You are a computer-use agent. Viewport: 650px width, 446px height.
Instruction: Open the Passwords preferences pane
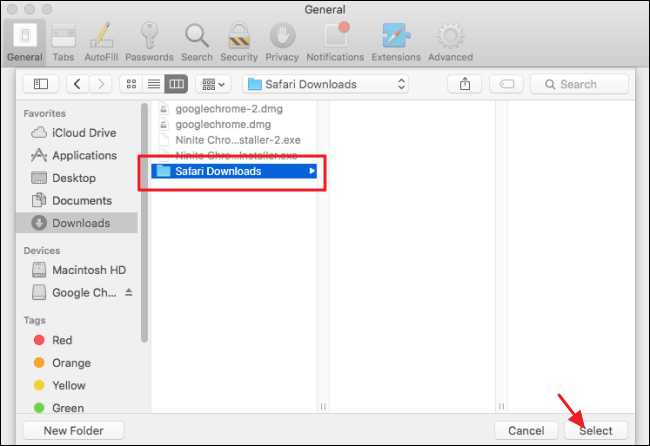pos(149,42)
